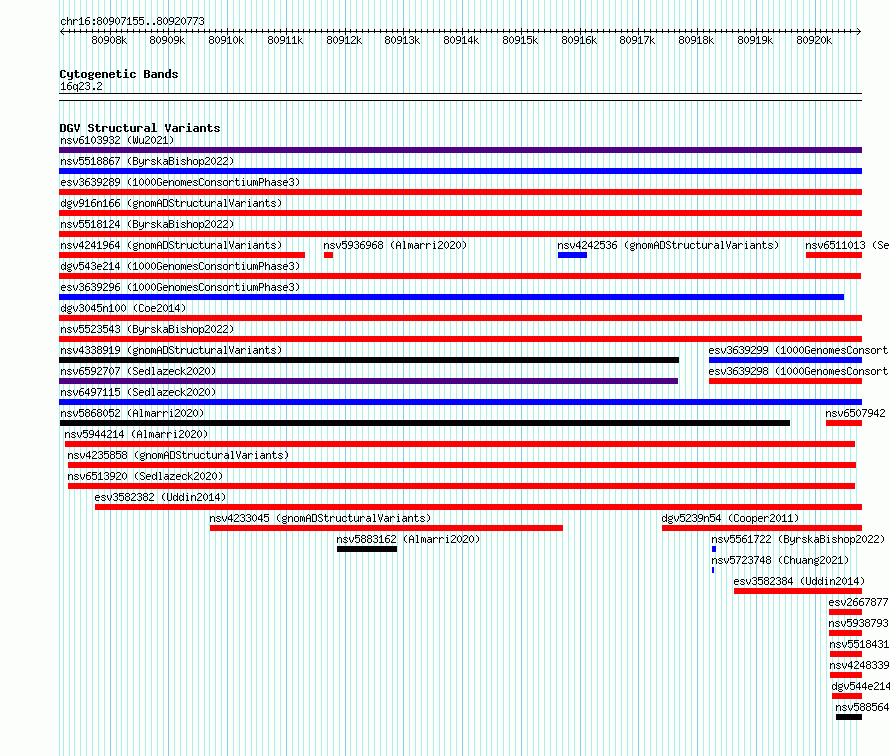Select nsv5723748 (Chuang2021) label
This screenshot has width=890, height=756.
point(780,560)
